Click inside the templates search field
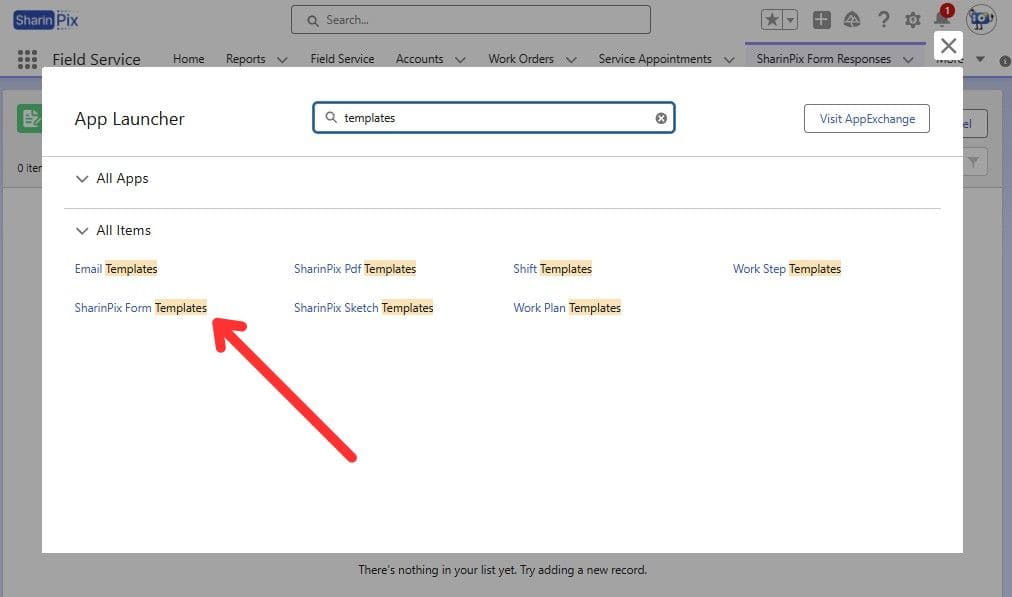 pyautogui.click(x=490, y=118)
